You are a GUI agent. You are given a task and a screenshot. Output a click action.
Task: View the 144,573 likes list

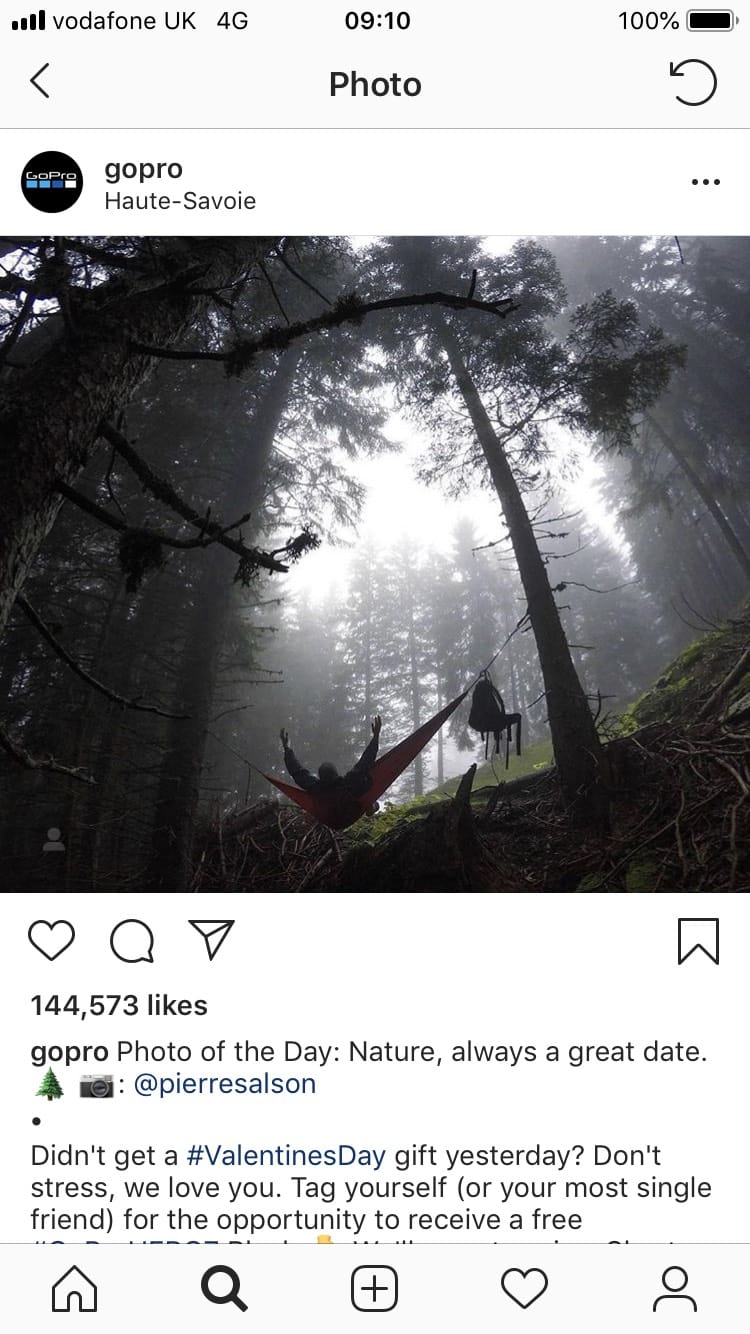pos(119,1005)
